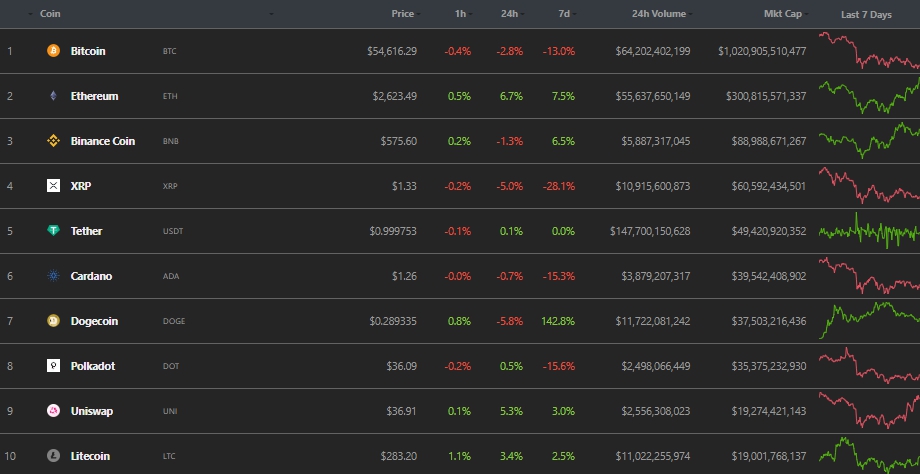Sort by 24h Volume column header
The image size is (920, 474).
click(x=659, y=14)
